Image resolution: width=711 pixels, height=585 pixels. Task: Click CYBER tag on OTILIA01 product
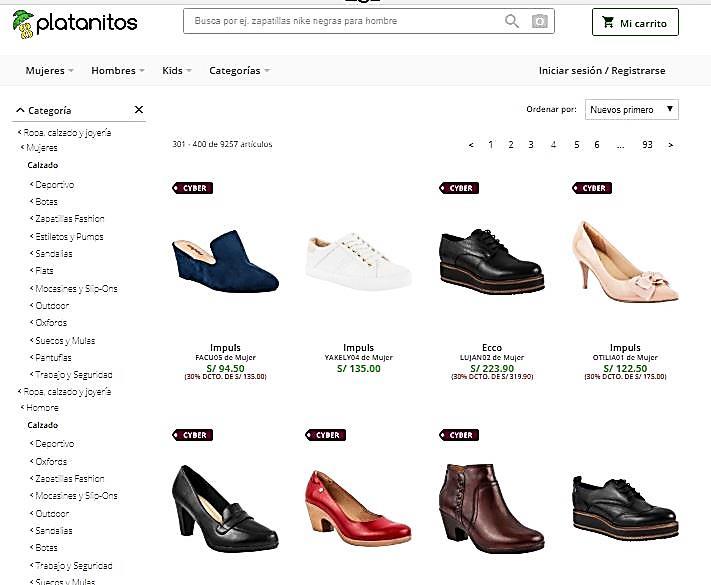click(592, 188)
